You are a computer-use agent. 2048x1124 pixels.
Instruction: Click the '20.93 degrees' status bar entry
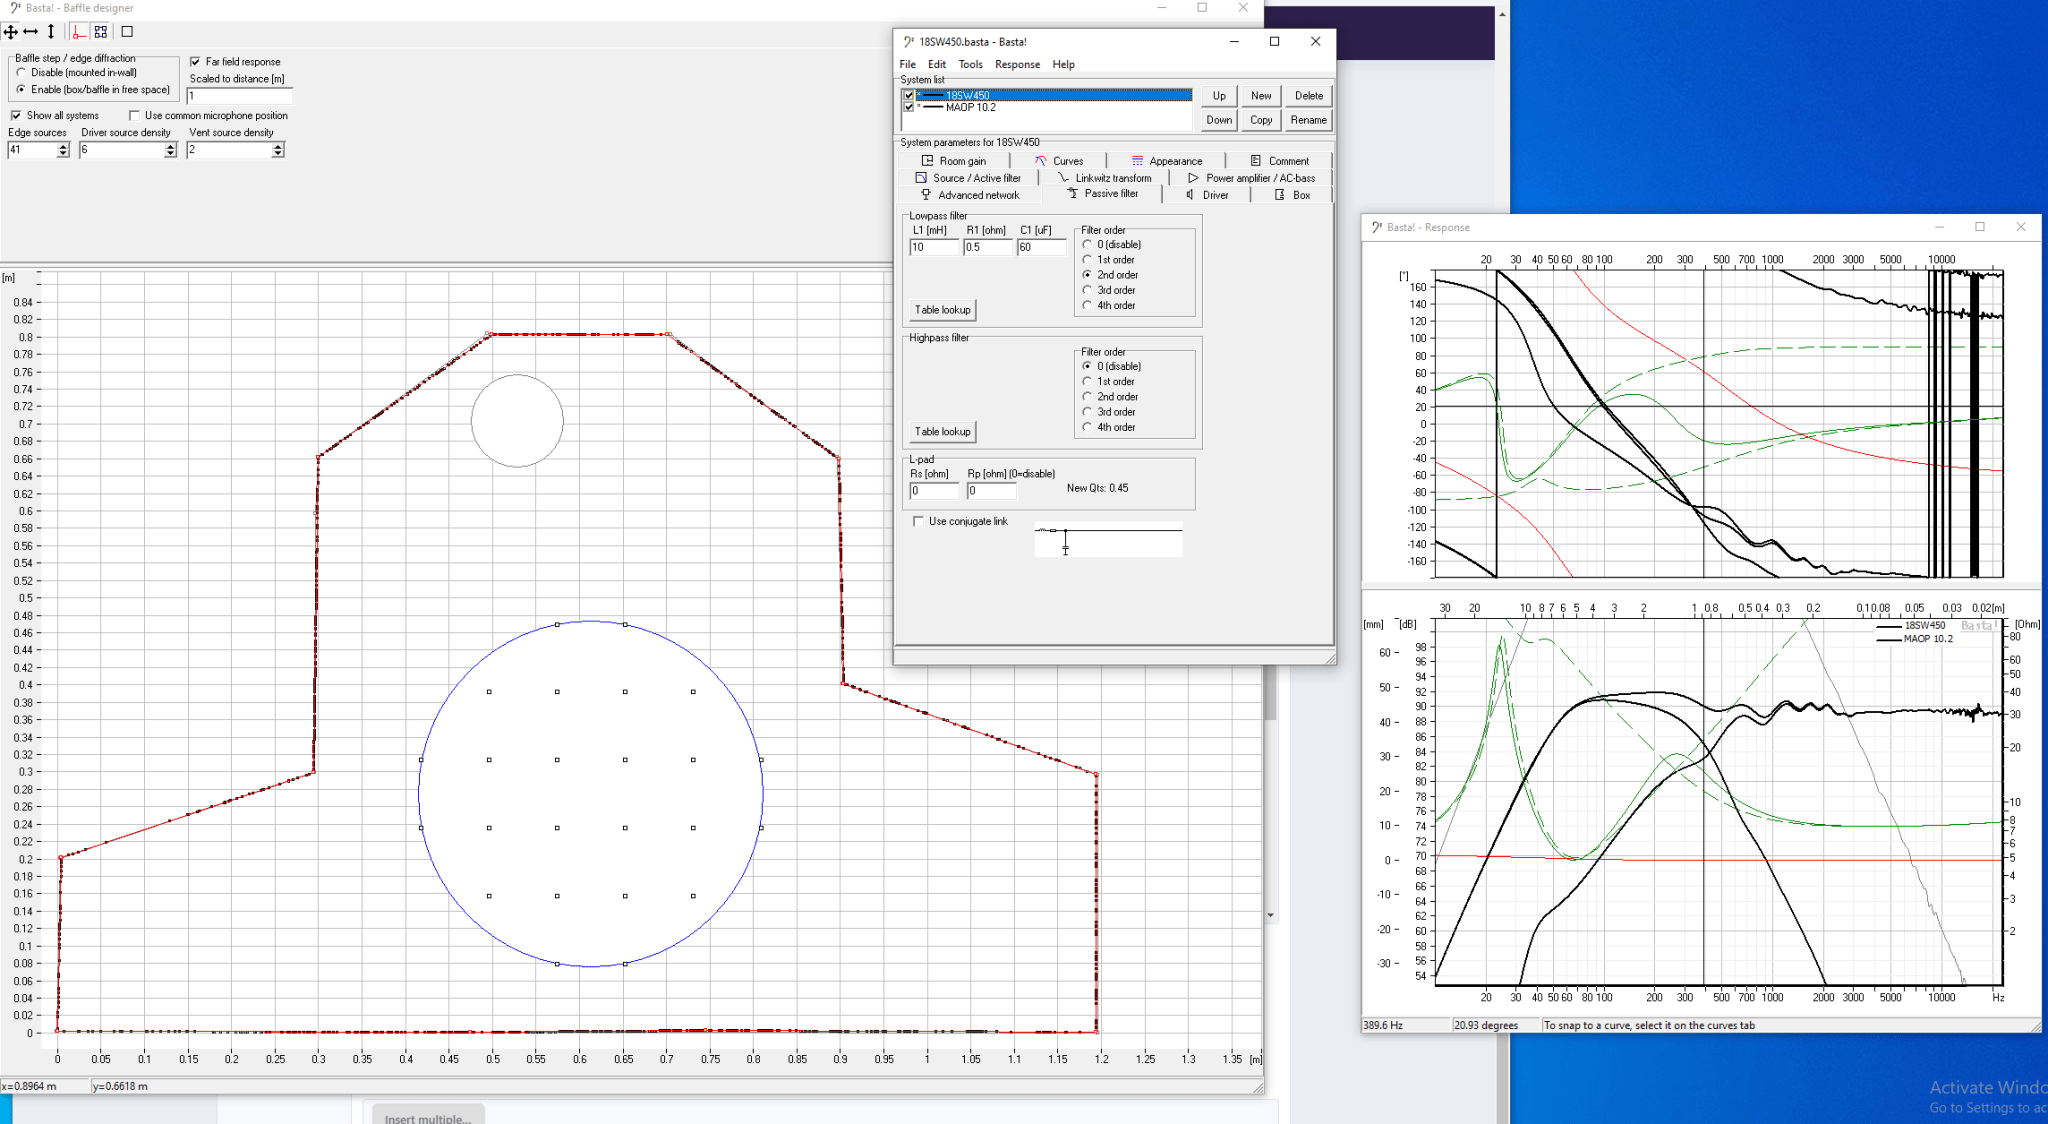coord(1486,1026)
